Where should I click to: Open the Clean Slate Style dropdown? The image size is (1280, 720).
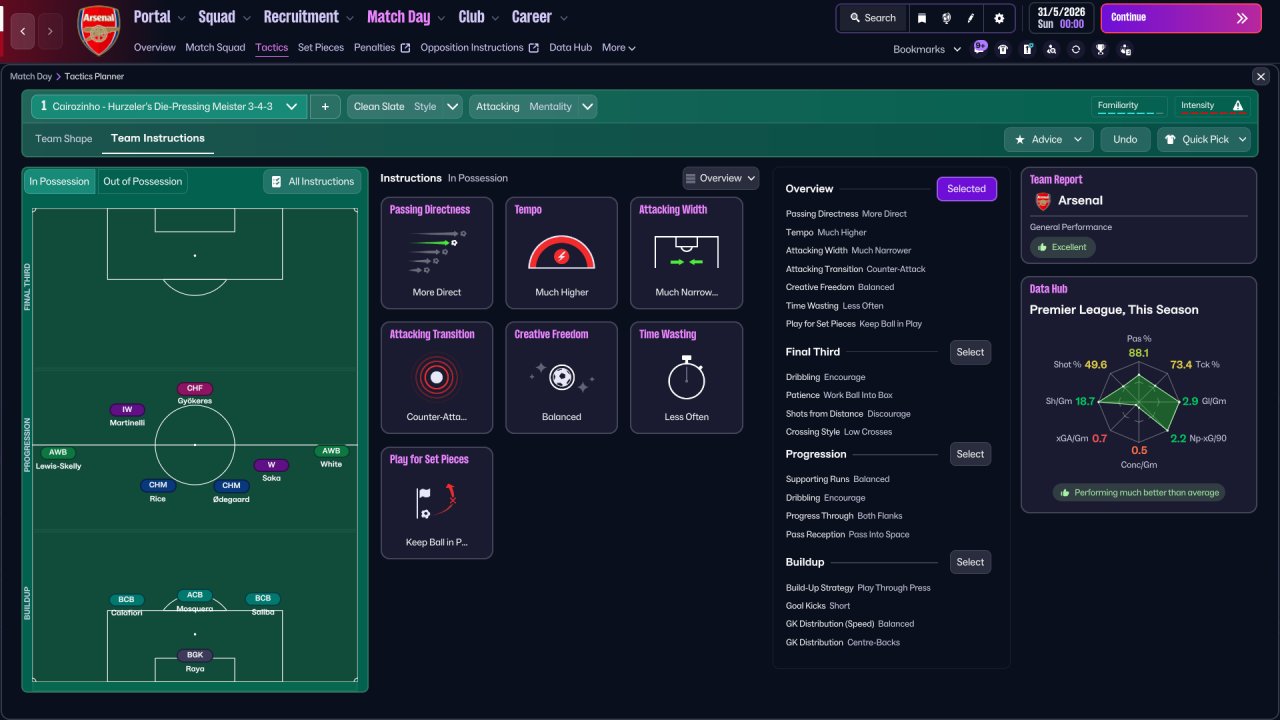404,107
